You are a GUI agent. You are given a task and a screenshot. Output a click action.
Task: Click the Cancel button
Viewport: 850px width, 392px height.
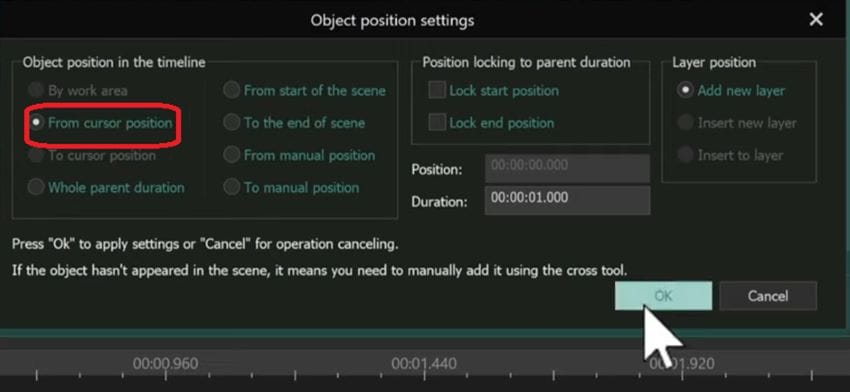768,295
